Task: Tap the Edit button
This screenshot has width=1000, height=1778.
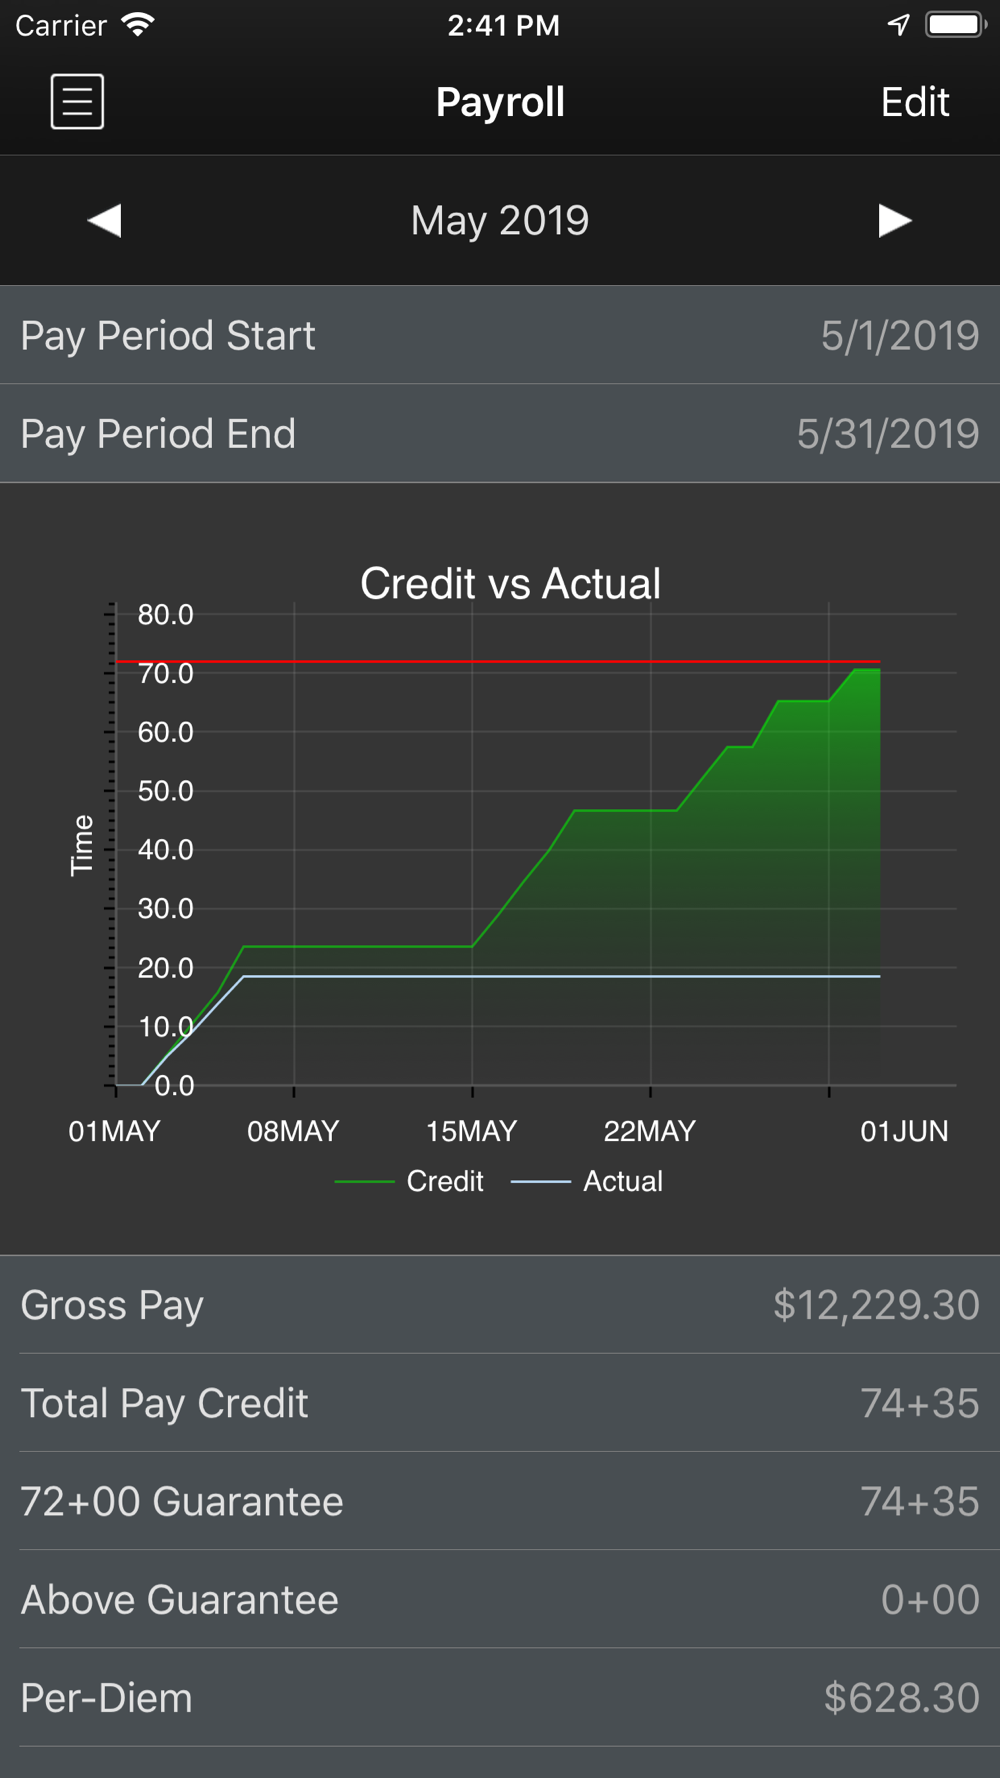Action: click(914, 102)
